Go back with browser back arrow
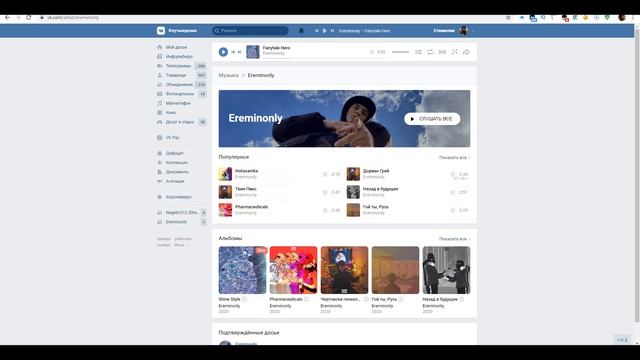Image resolution: width=640 pixels, height=360 pixels. (x=7, y=18)
